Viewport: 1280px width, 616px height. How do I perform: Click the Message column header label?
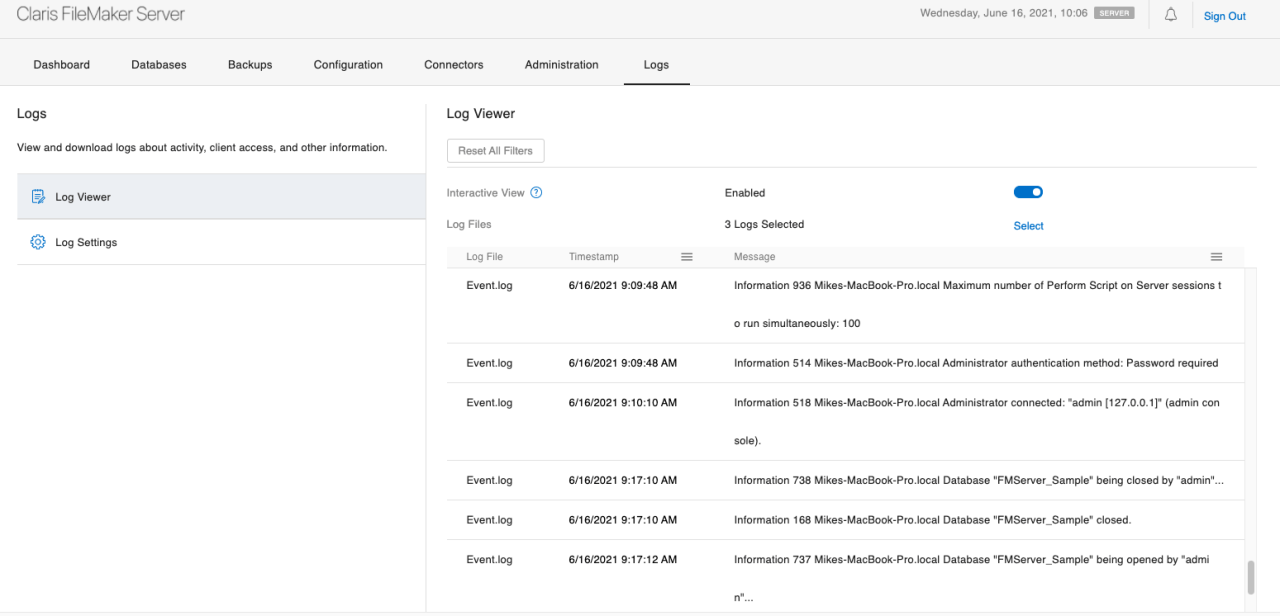754,257
